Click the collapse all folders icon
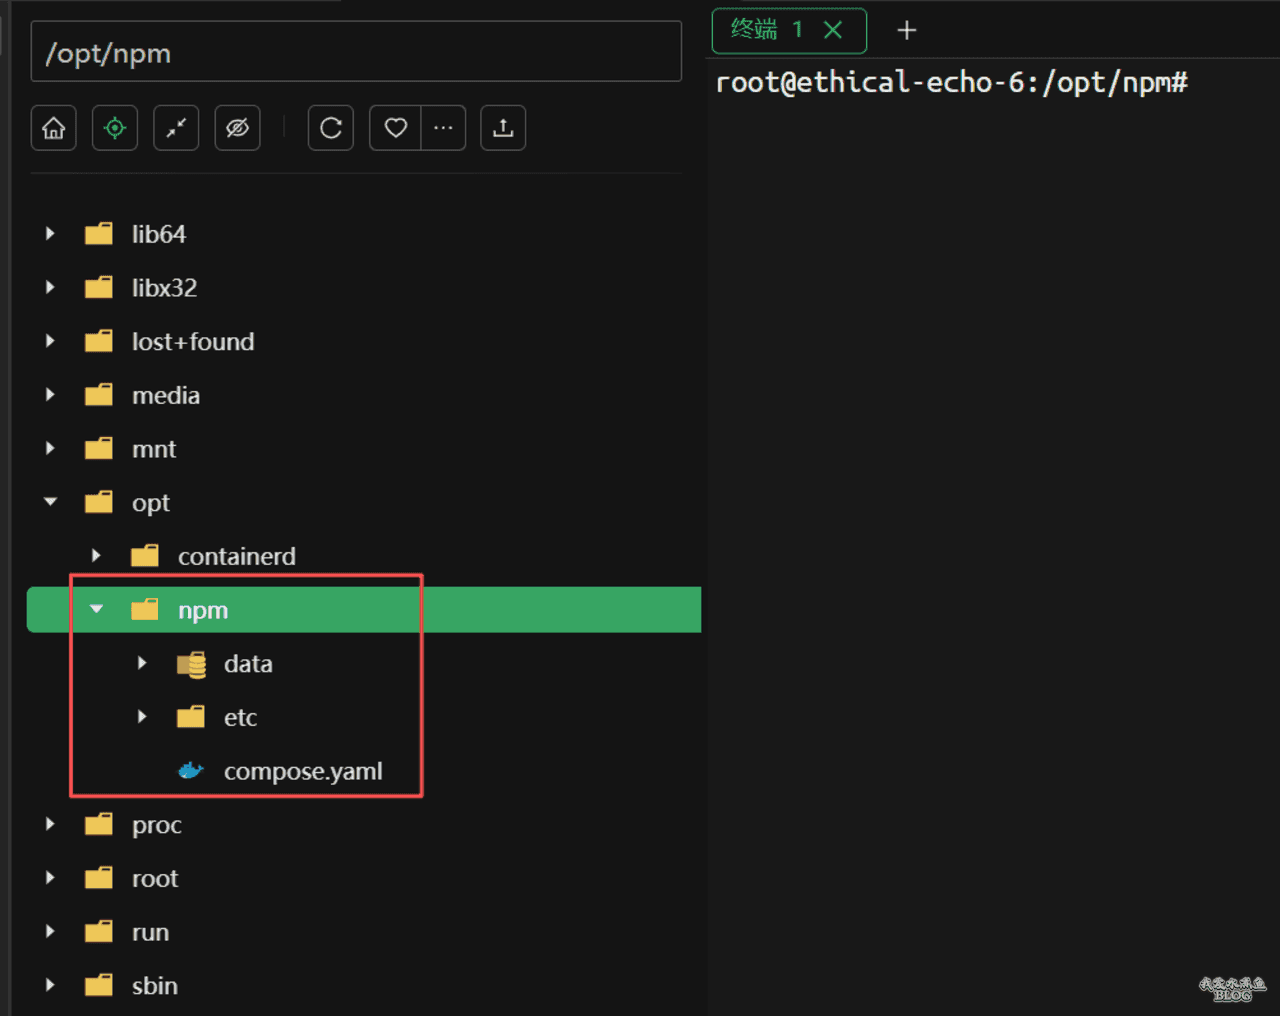This screenshot has width=1280, height=1016. point(176,128)
